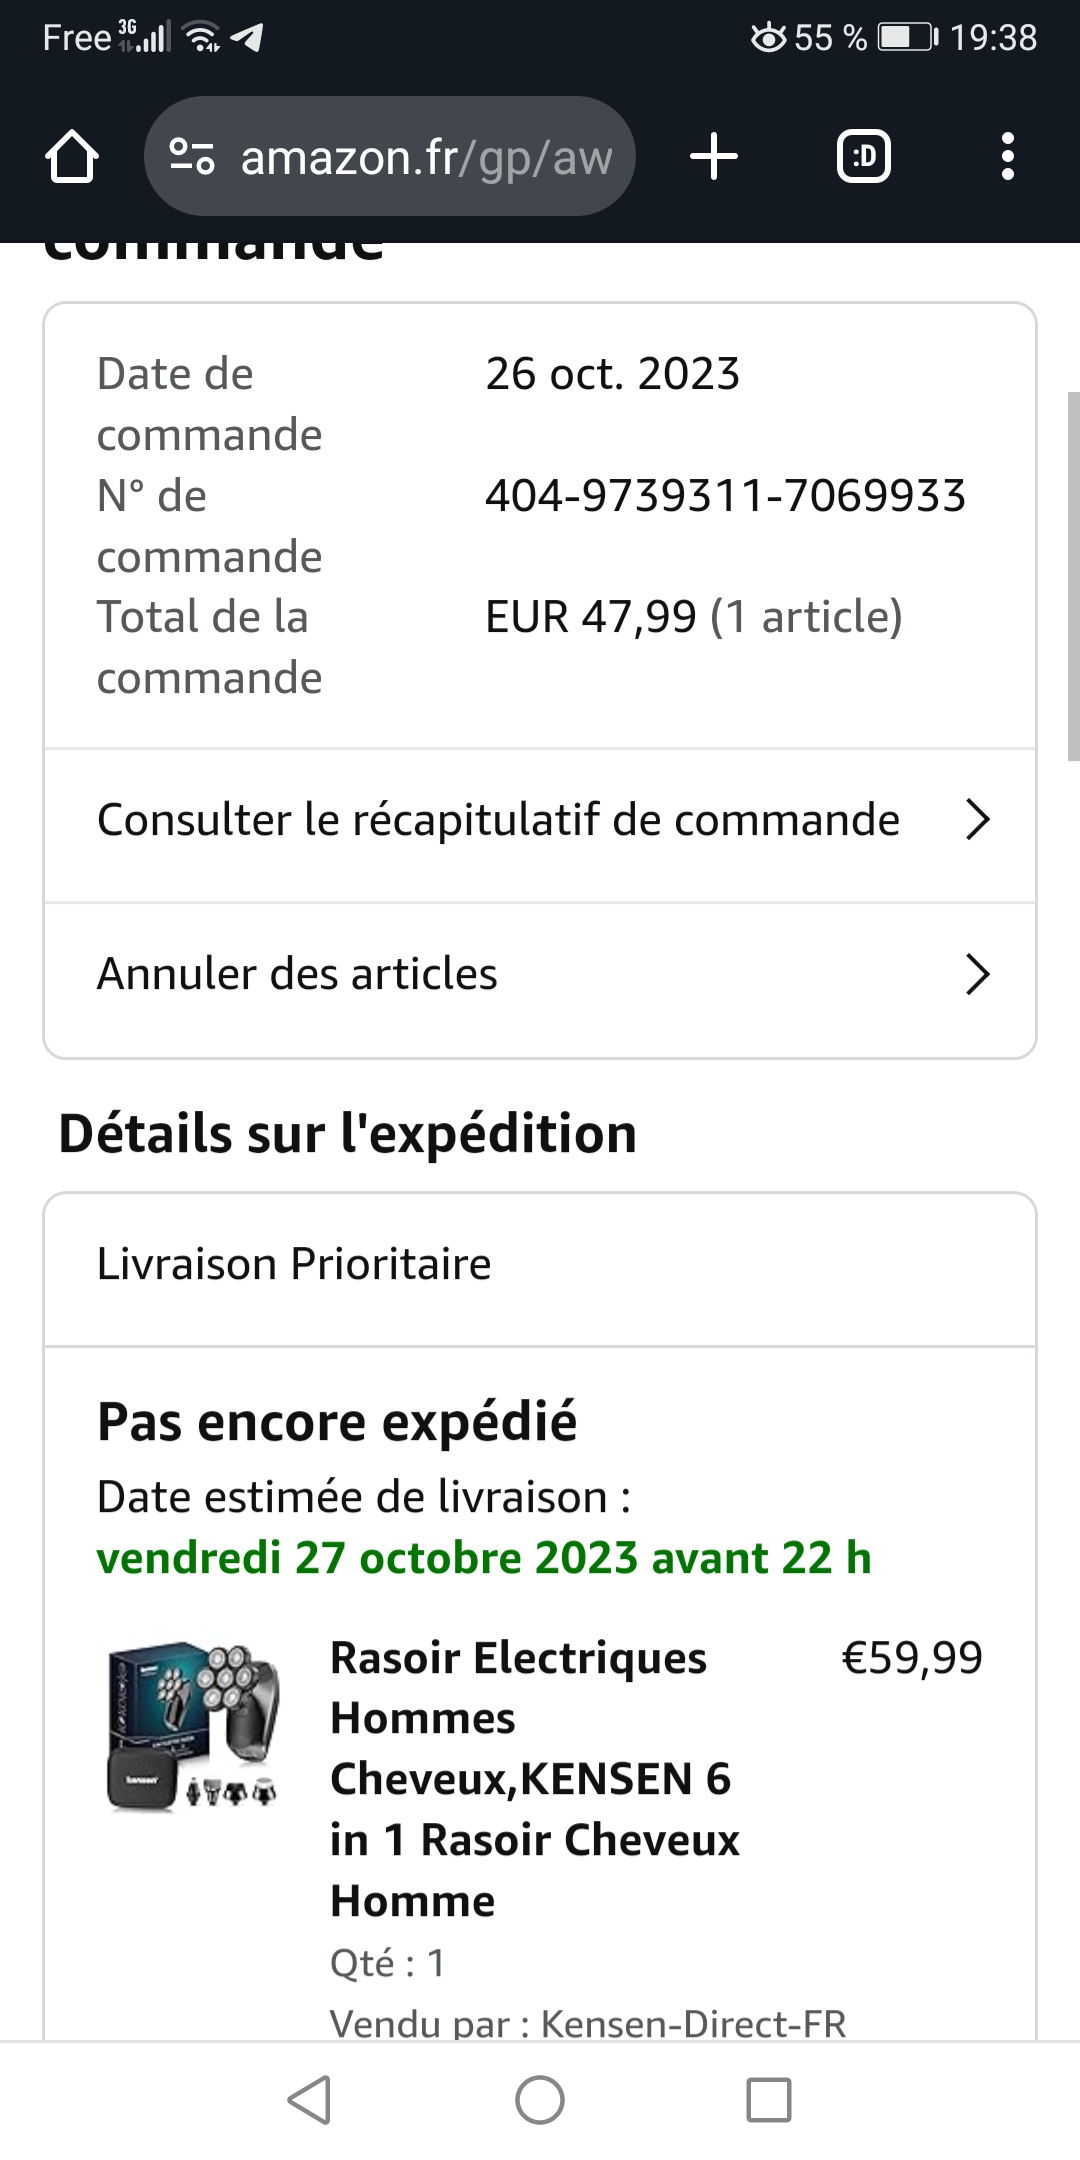Open Consulter le récapitulatif de commande

click(498, 820)
